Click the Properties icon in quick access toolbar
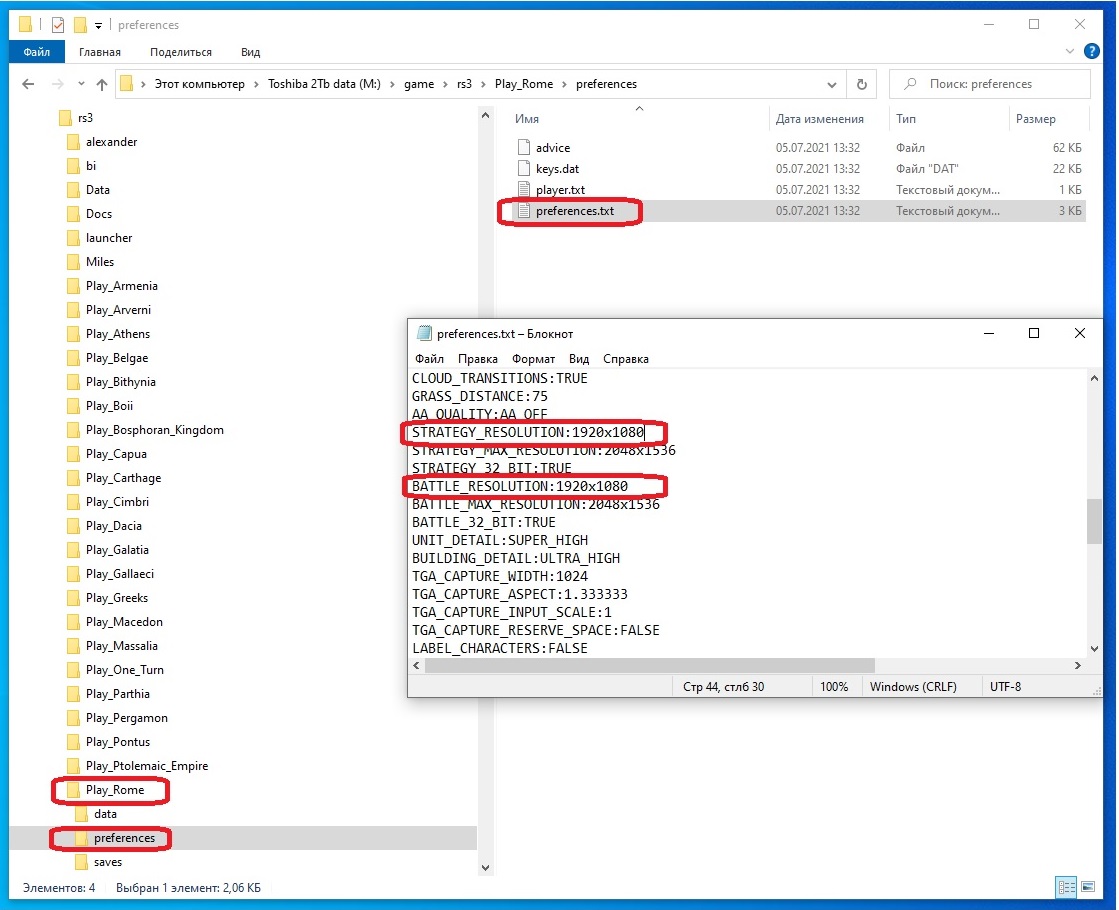The width and height of the screenshot is (1119, 910). click(x=58, y=25)
